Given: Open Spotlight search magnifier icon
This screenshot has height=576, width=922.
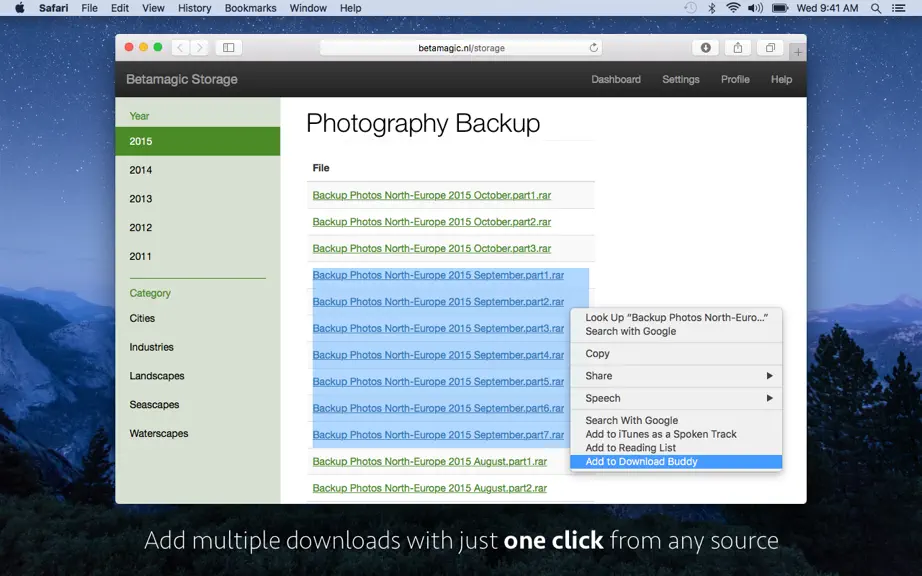Looking at the screenshot, I should pyautogui.click(x=876, y=8).
